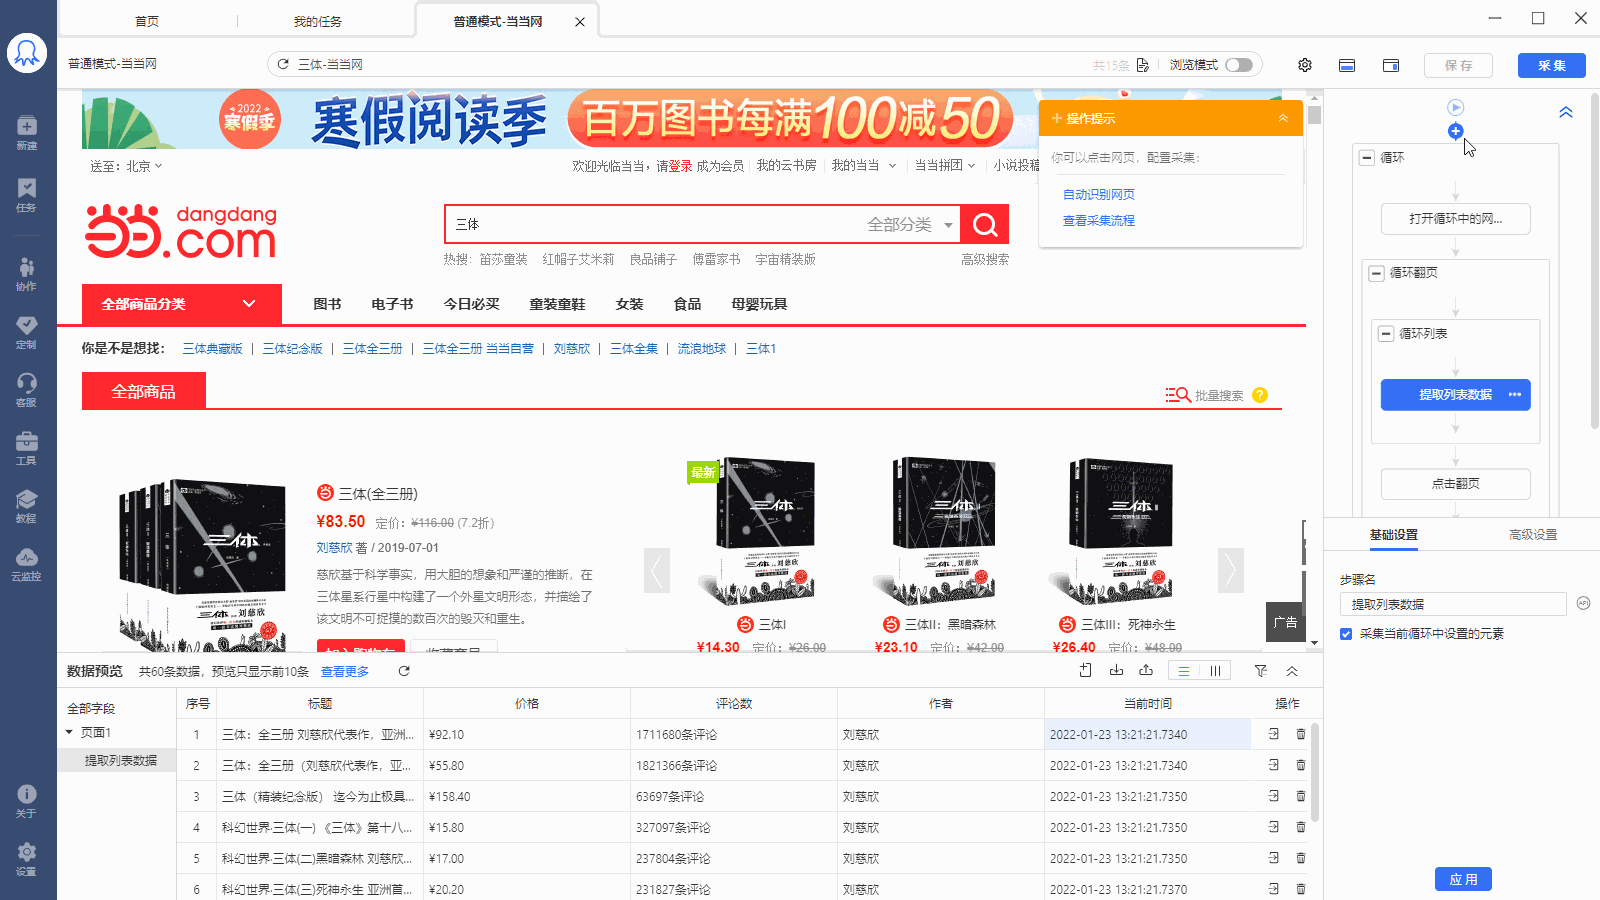Screen dimensions: 1600x900
Task: Click the user avatar at top of sidebar
Action: [27, 53]
